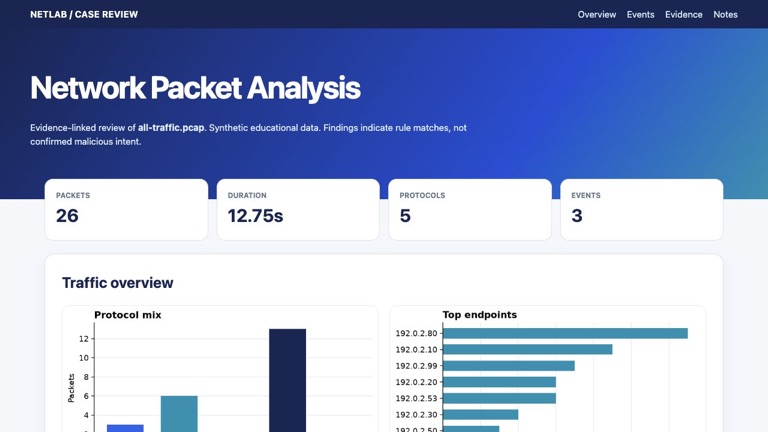The image size is (768, 432).
Task: Click the Protocols card value 5
Action: [x=405, y=216]
